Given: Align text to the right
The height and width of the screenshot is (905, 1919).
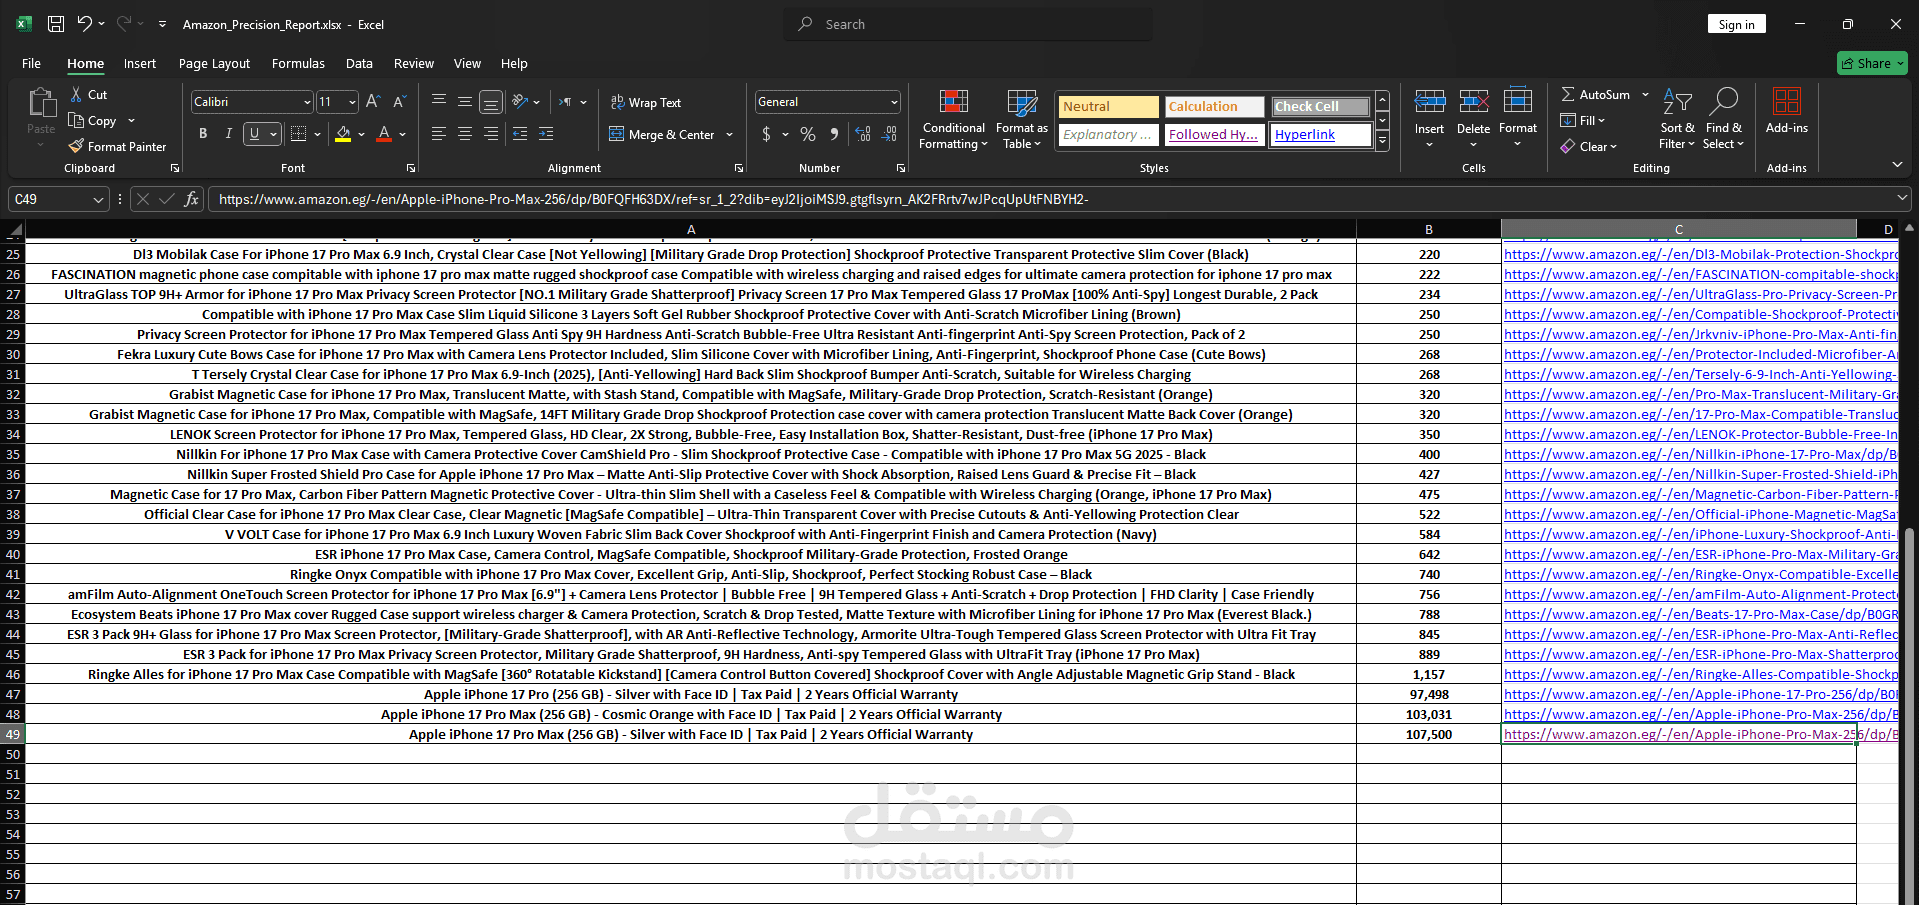Looking at the screenshot, I should point(491,133).
